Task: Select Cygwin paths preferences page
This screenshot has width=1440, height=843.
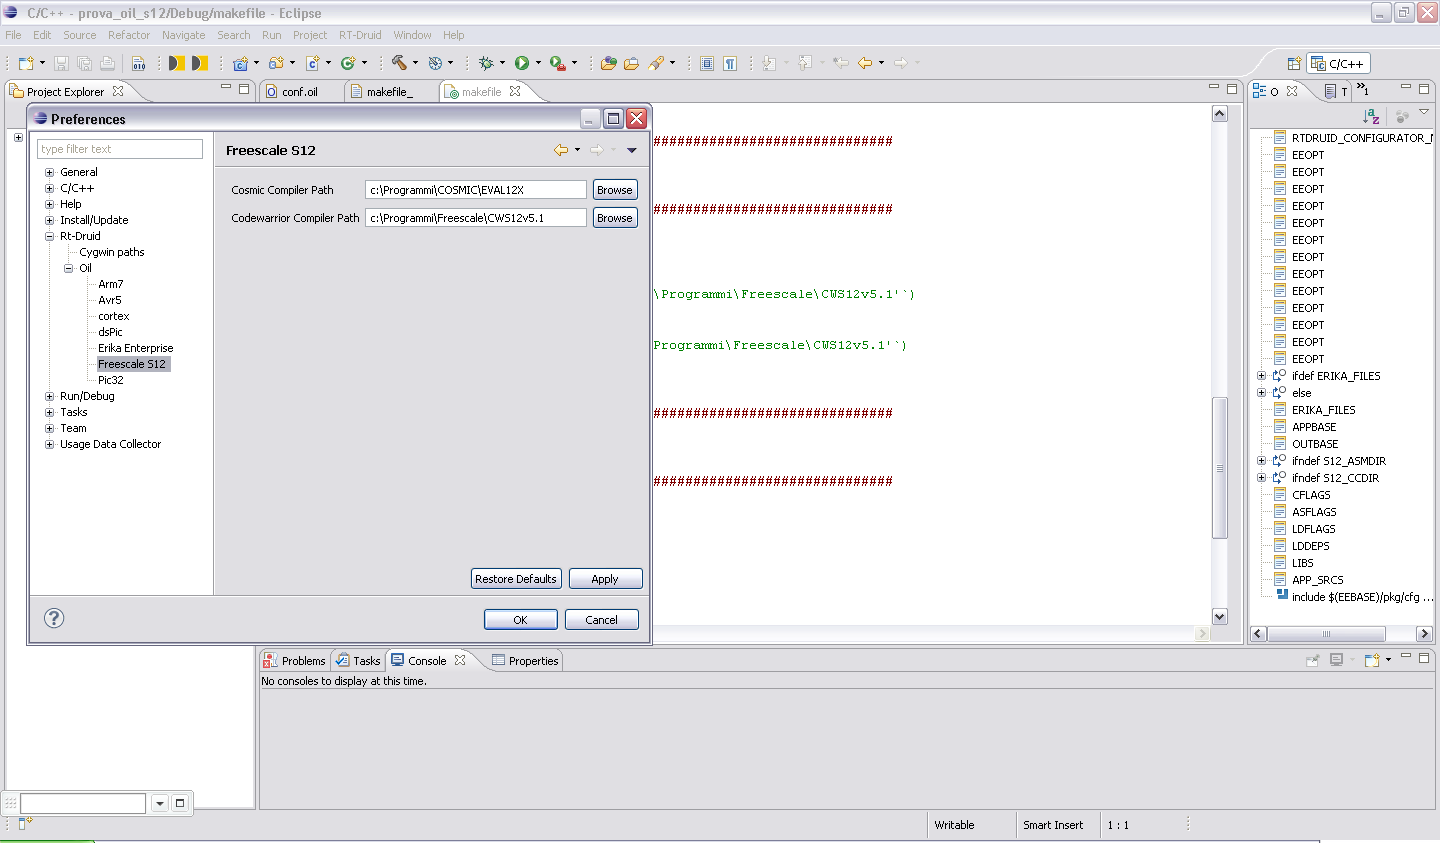Action: click(x=112, y=252)
